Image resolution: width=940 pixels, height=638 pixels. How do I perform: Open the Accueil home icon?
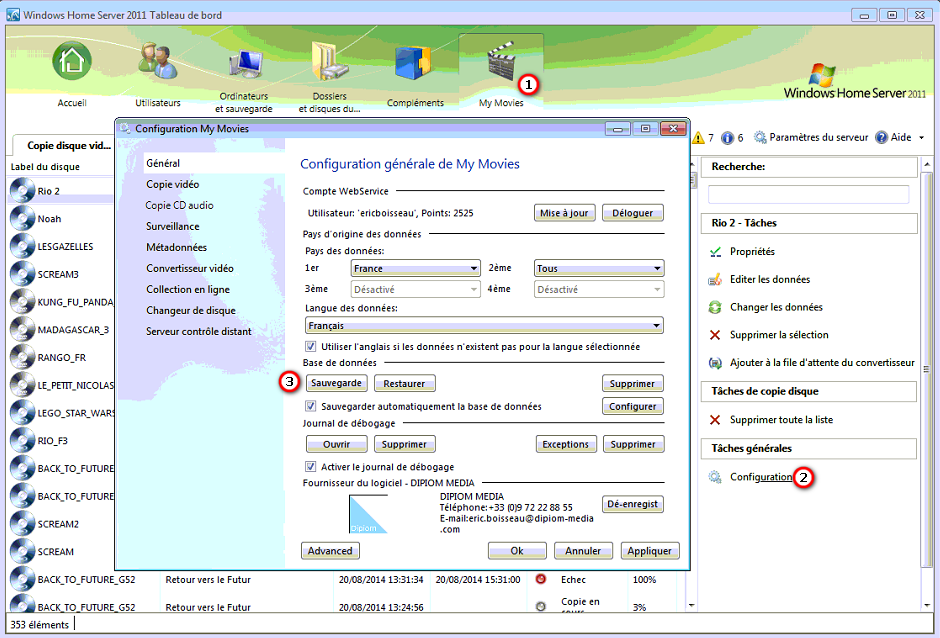[x=72, y=61]
